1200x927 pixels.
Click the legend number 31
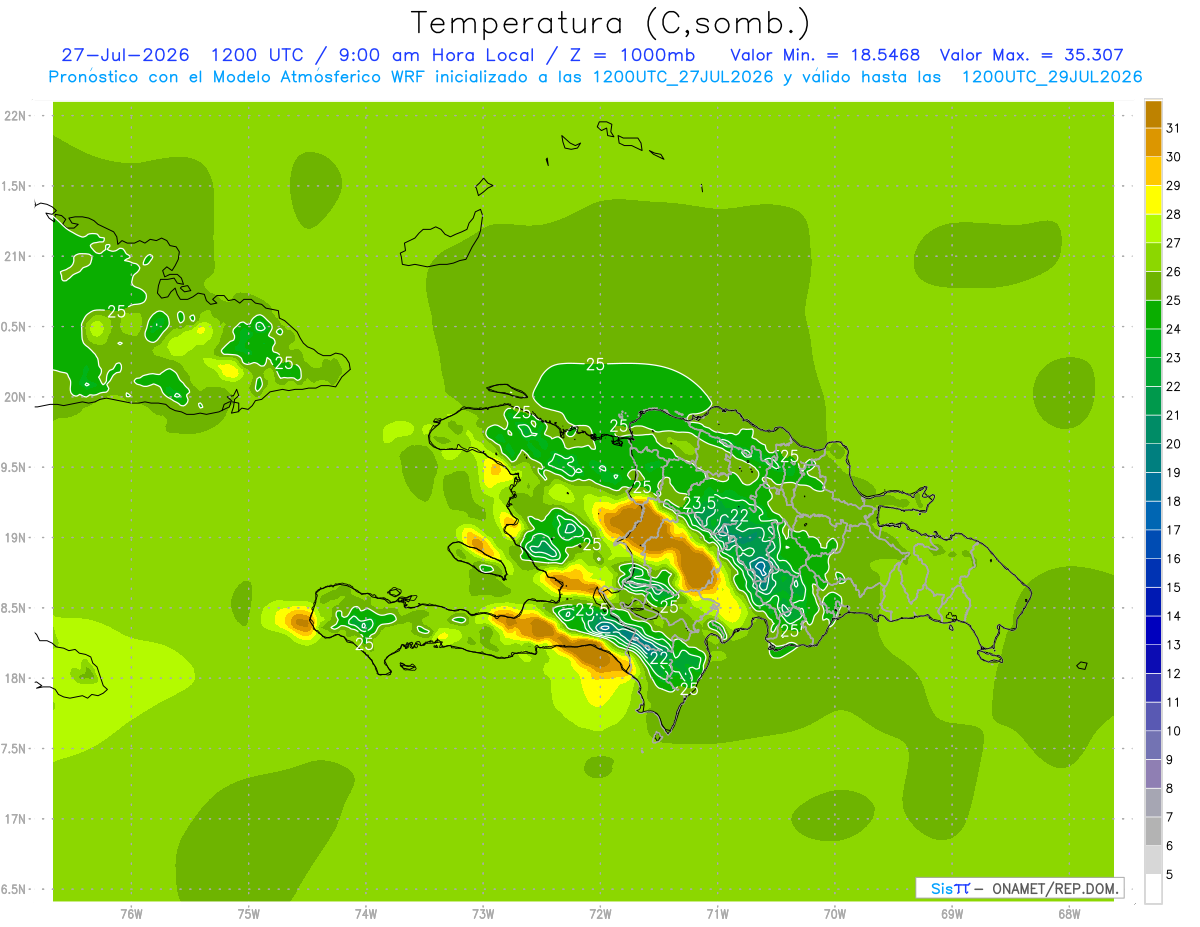[x=1173, y=128]
